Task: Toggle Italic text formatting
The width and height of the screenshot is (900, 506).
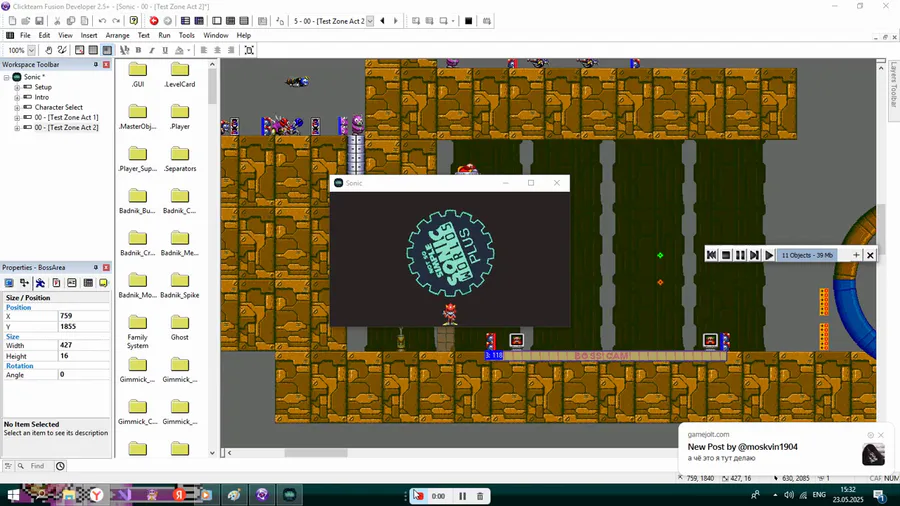Action: click(152, 50)
